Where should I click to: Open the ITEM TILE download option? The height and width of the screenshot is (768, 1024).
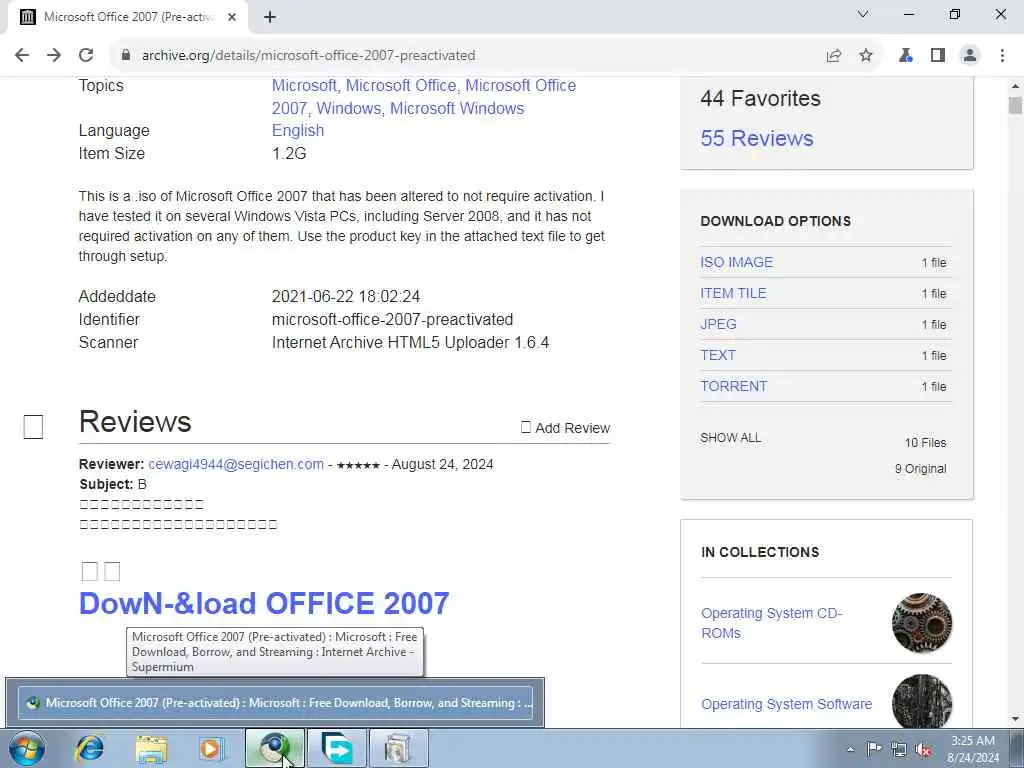pyautogui.click(x=733, y=293)
